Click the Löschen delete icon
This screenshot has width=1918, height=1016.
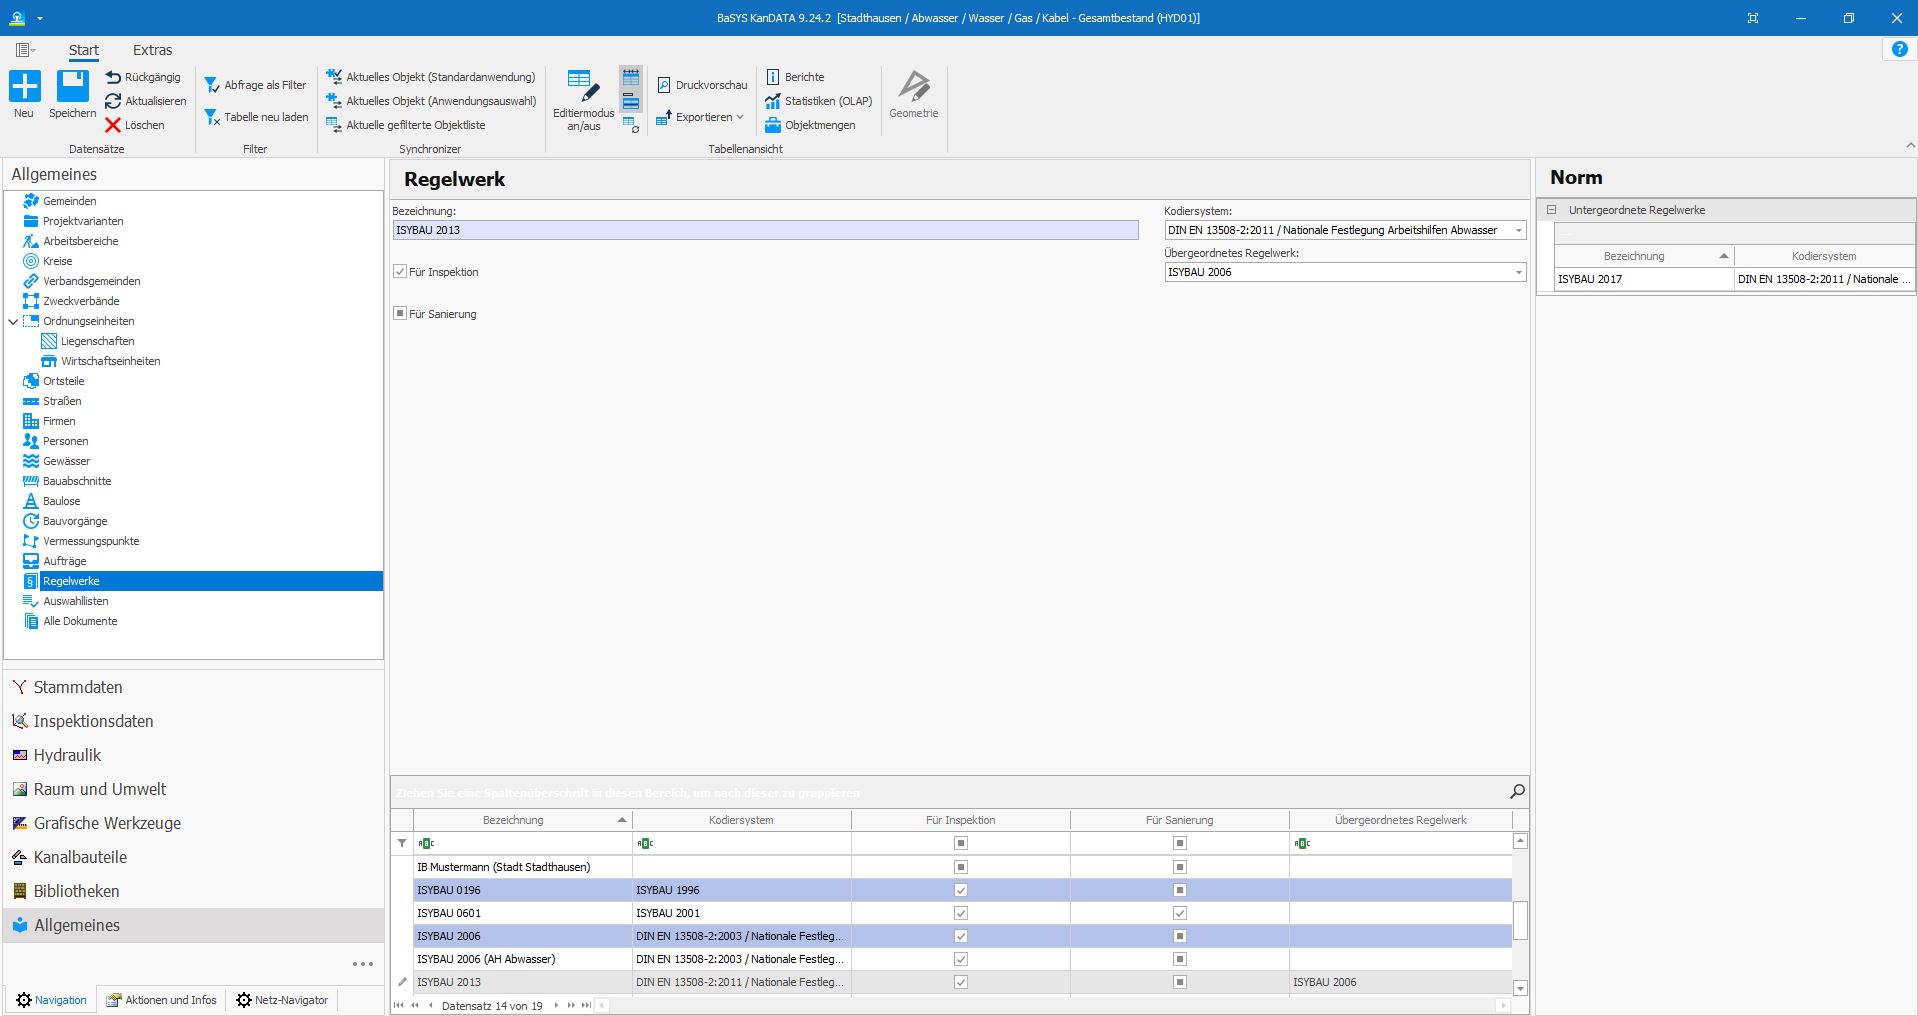pos(113,125)
